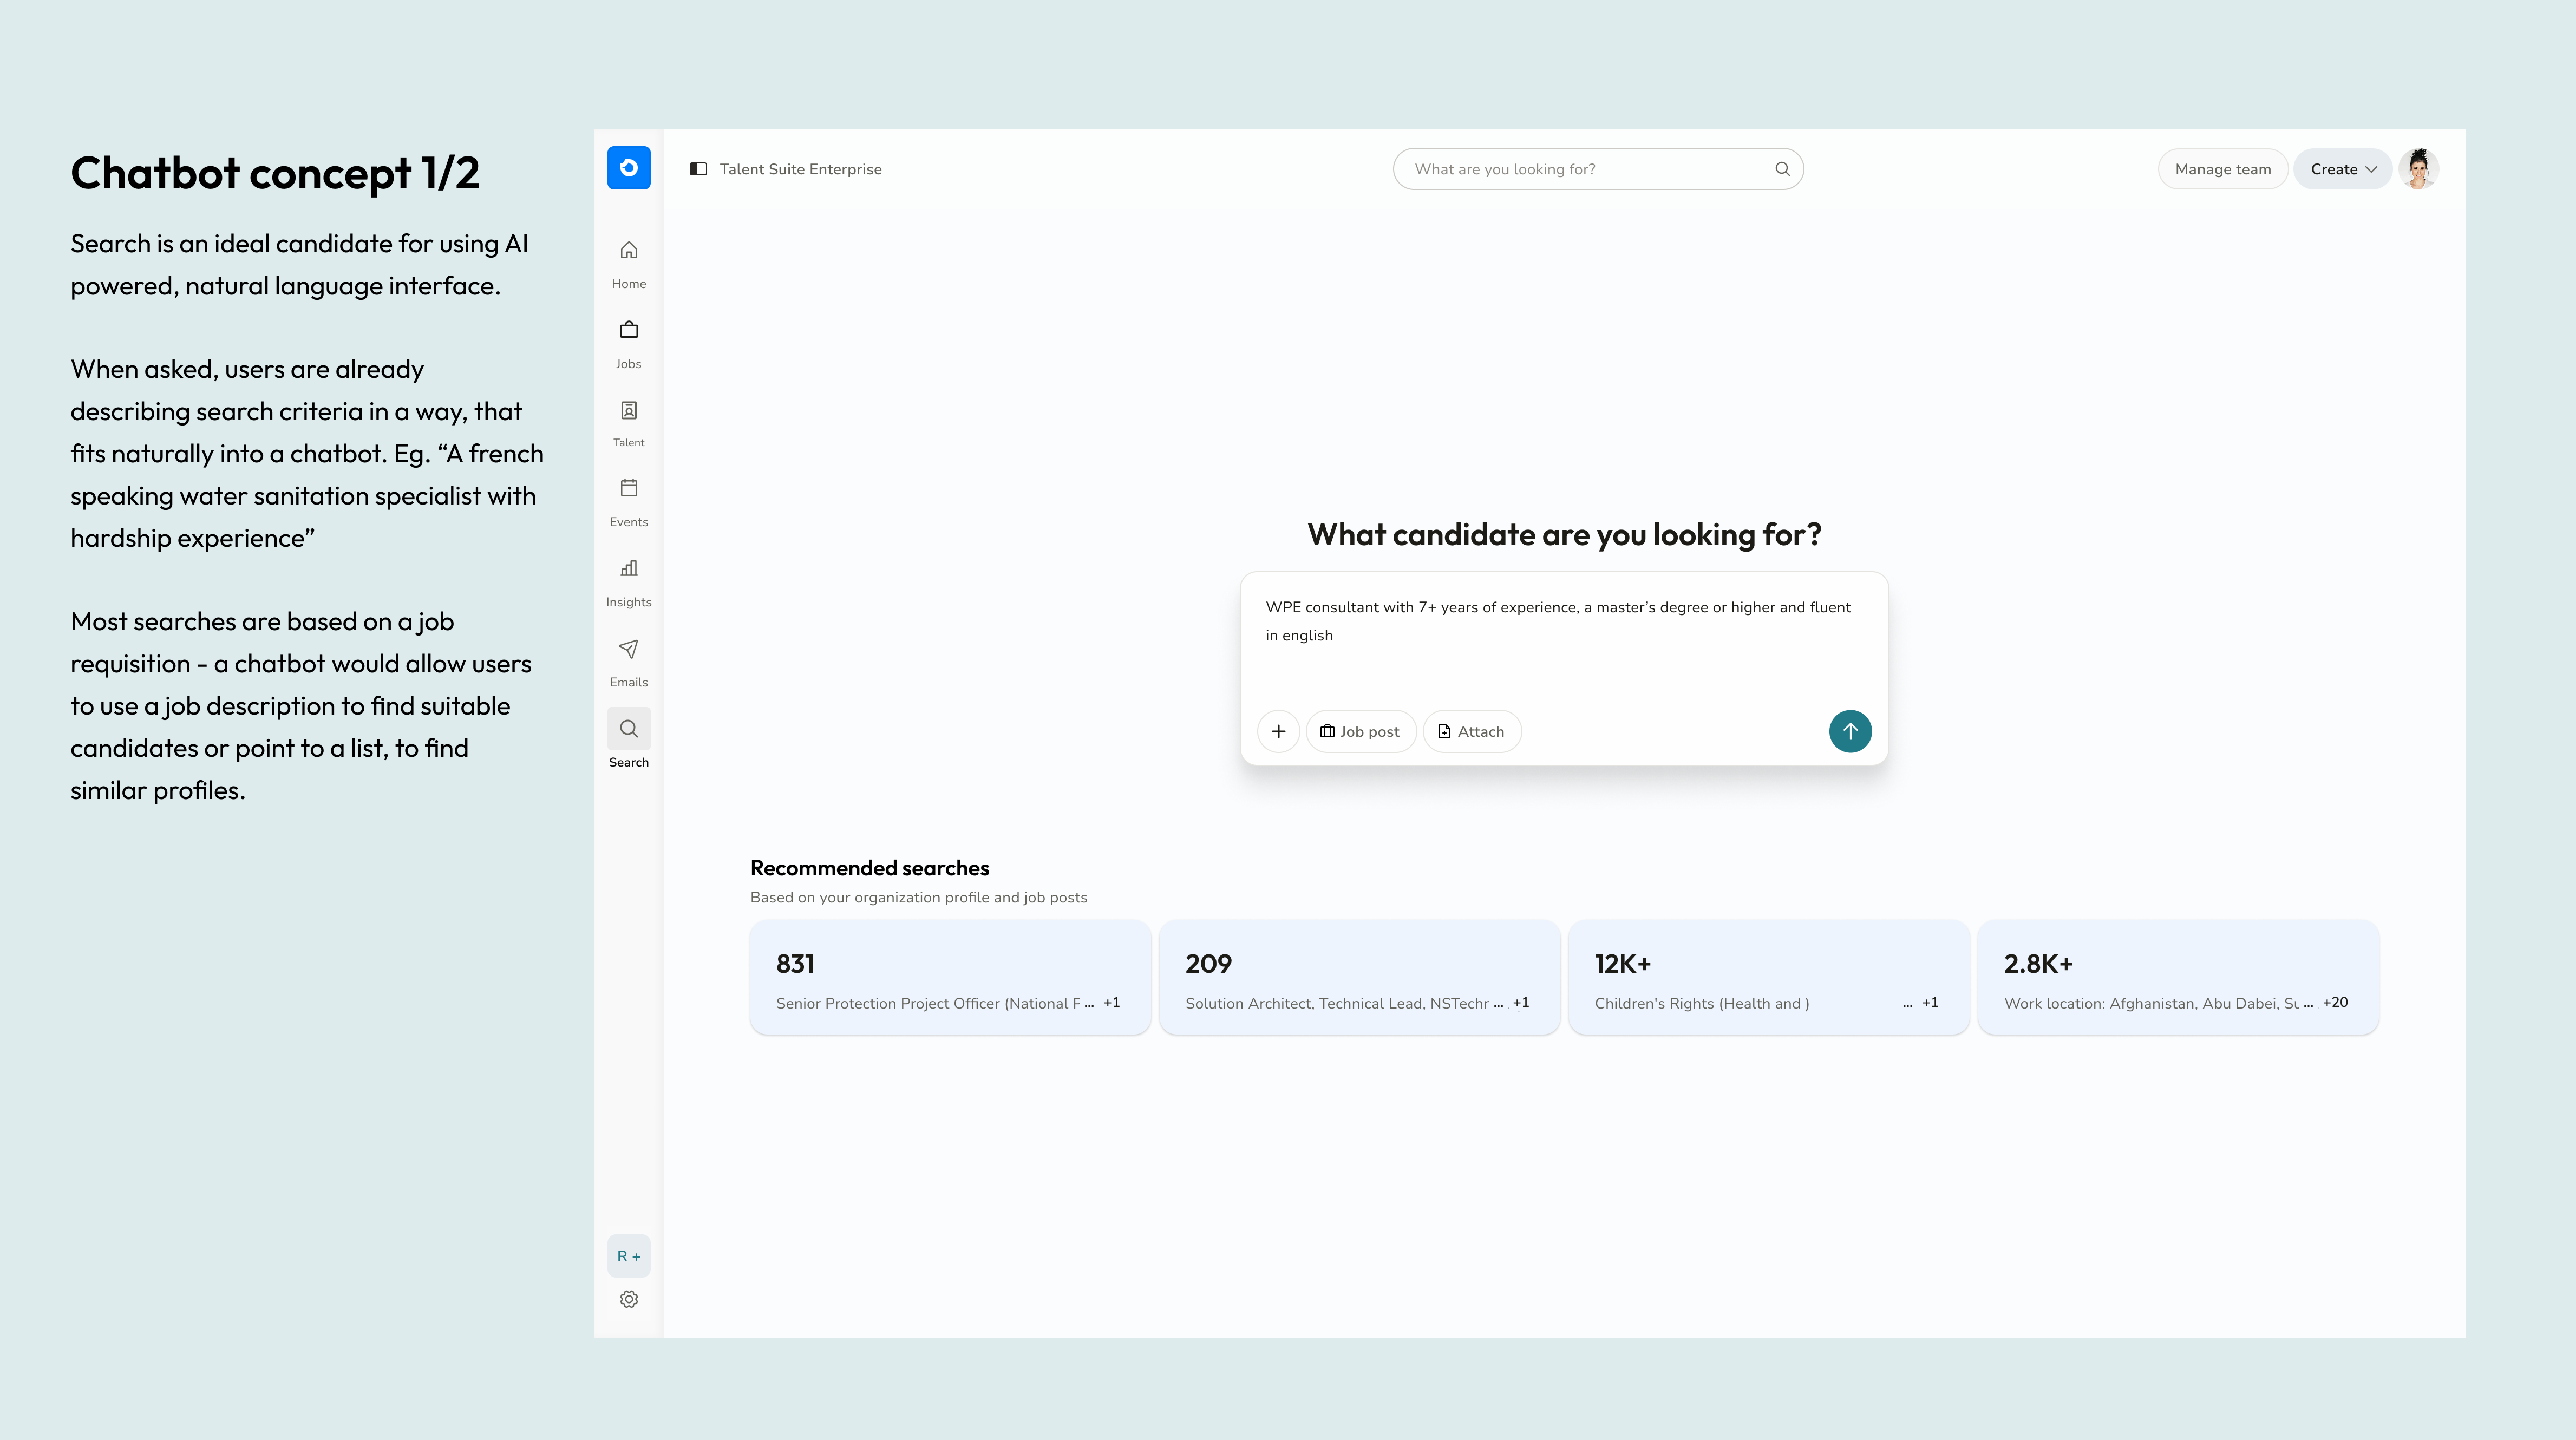Click the blue app logo icon
Screen dimensions: 2576x1440
628,168
